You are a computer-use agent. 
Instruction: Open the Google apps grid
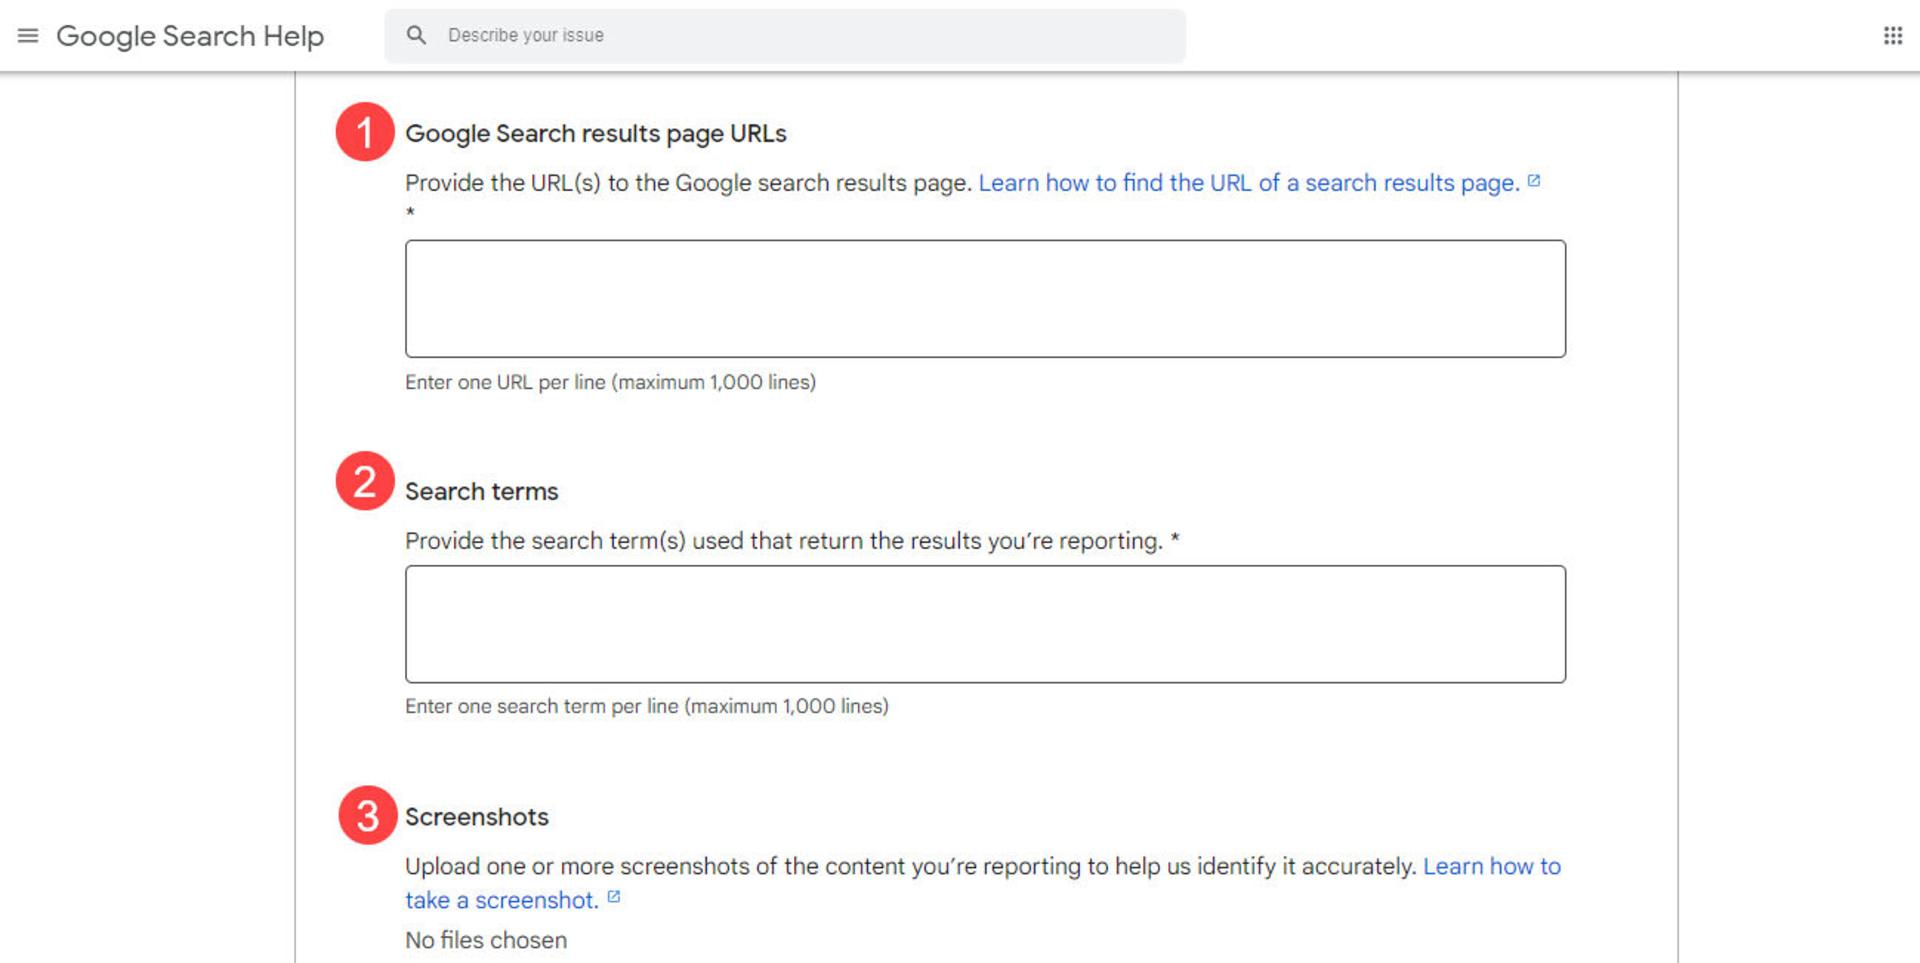tap(1892, 36)
